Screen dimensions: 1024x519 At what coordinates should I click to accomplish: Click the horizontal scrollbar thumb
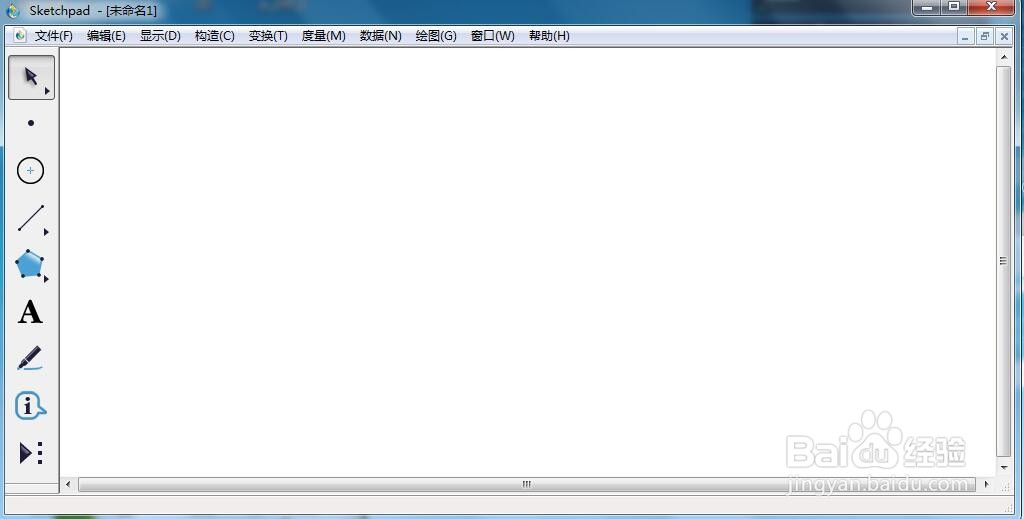pos(527,484)
